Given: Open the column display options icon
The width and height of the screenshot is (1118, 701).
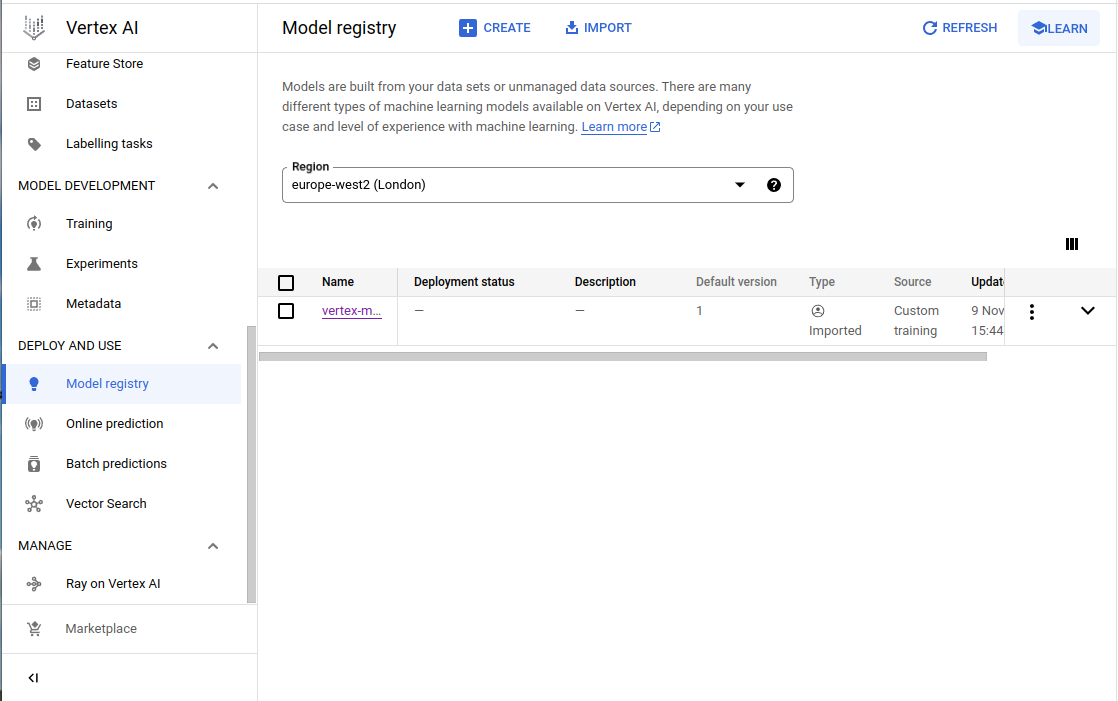Looking at the screenshot, I should coord(1072,244).
